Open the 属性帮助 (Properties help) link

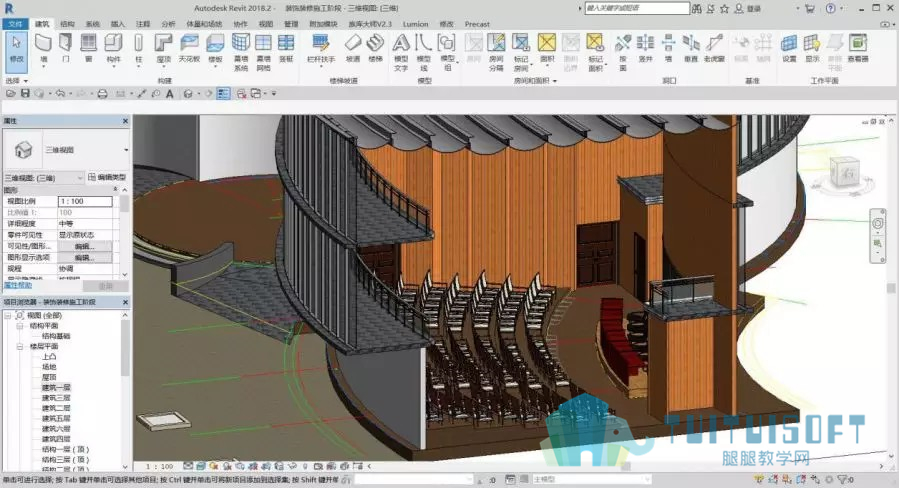[x=18, y=285]
